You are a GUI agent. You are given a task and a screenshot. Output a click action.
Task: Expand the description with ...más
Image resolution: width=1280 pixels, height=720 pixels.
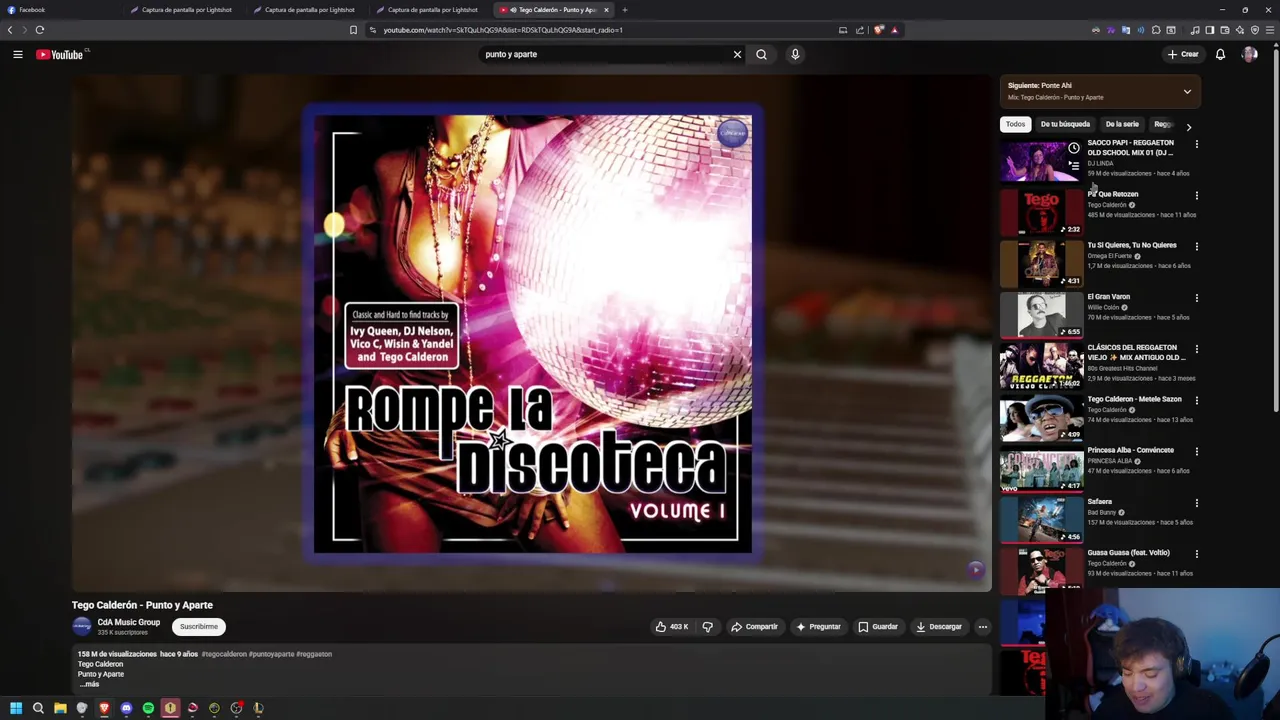(89, 684)
